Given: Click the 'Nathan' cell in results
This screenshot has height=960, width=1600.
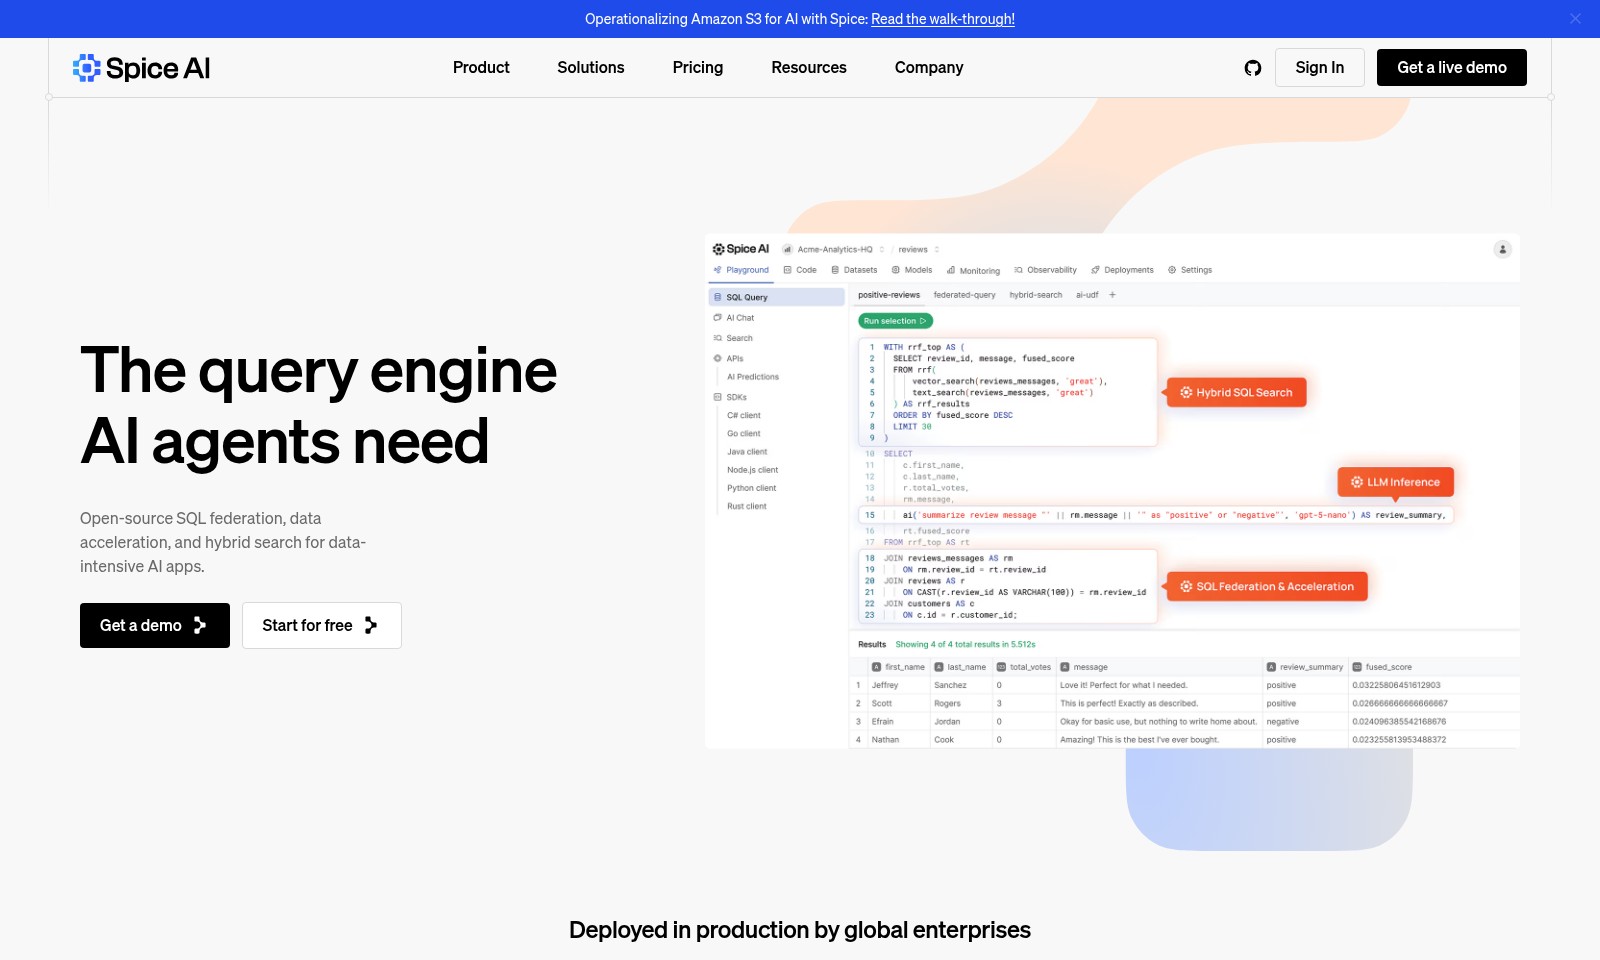Looking at the screenshot, I should point(885,740).
